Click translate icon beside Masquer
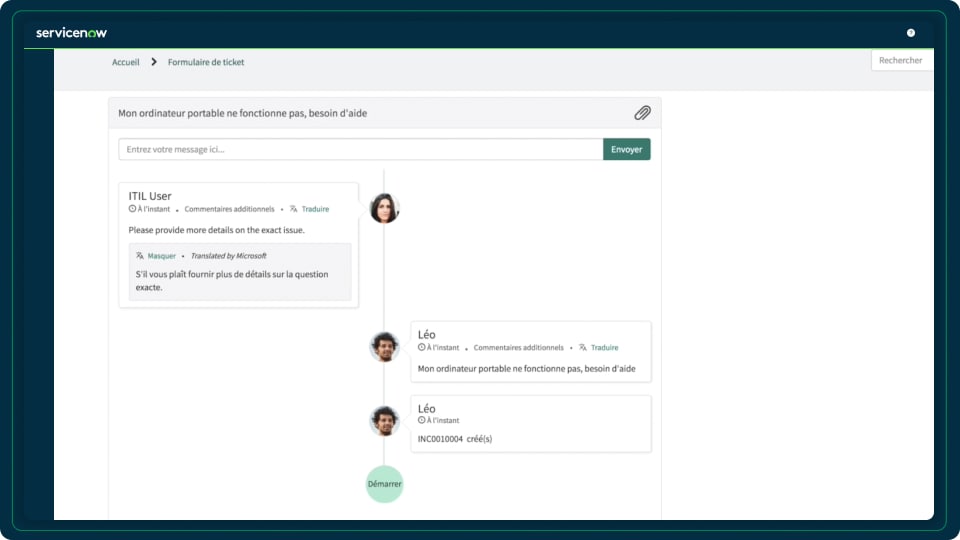Image resolution: width=960 pixels, height=540 pixels. click(x=140, y=256)
